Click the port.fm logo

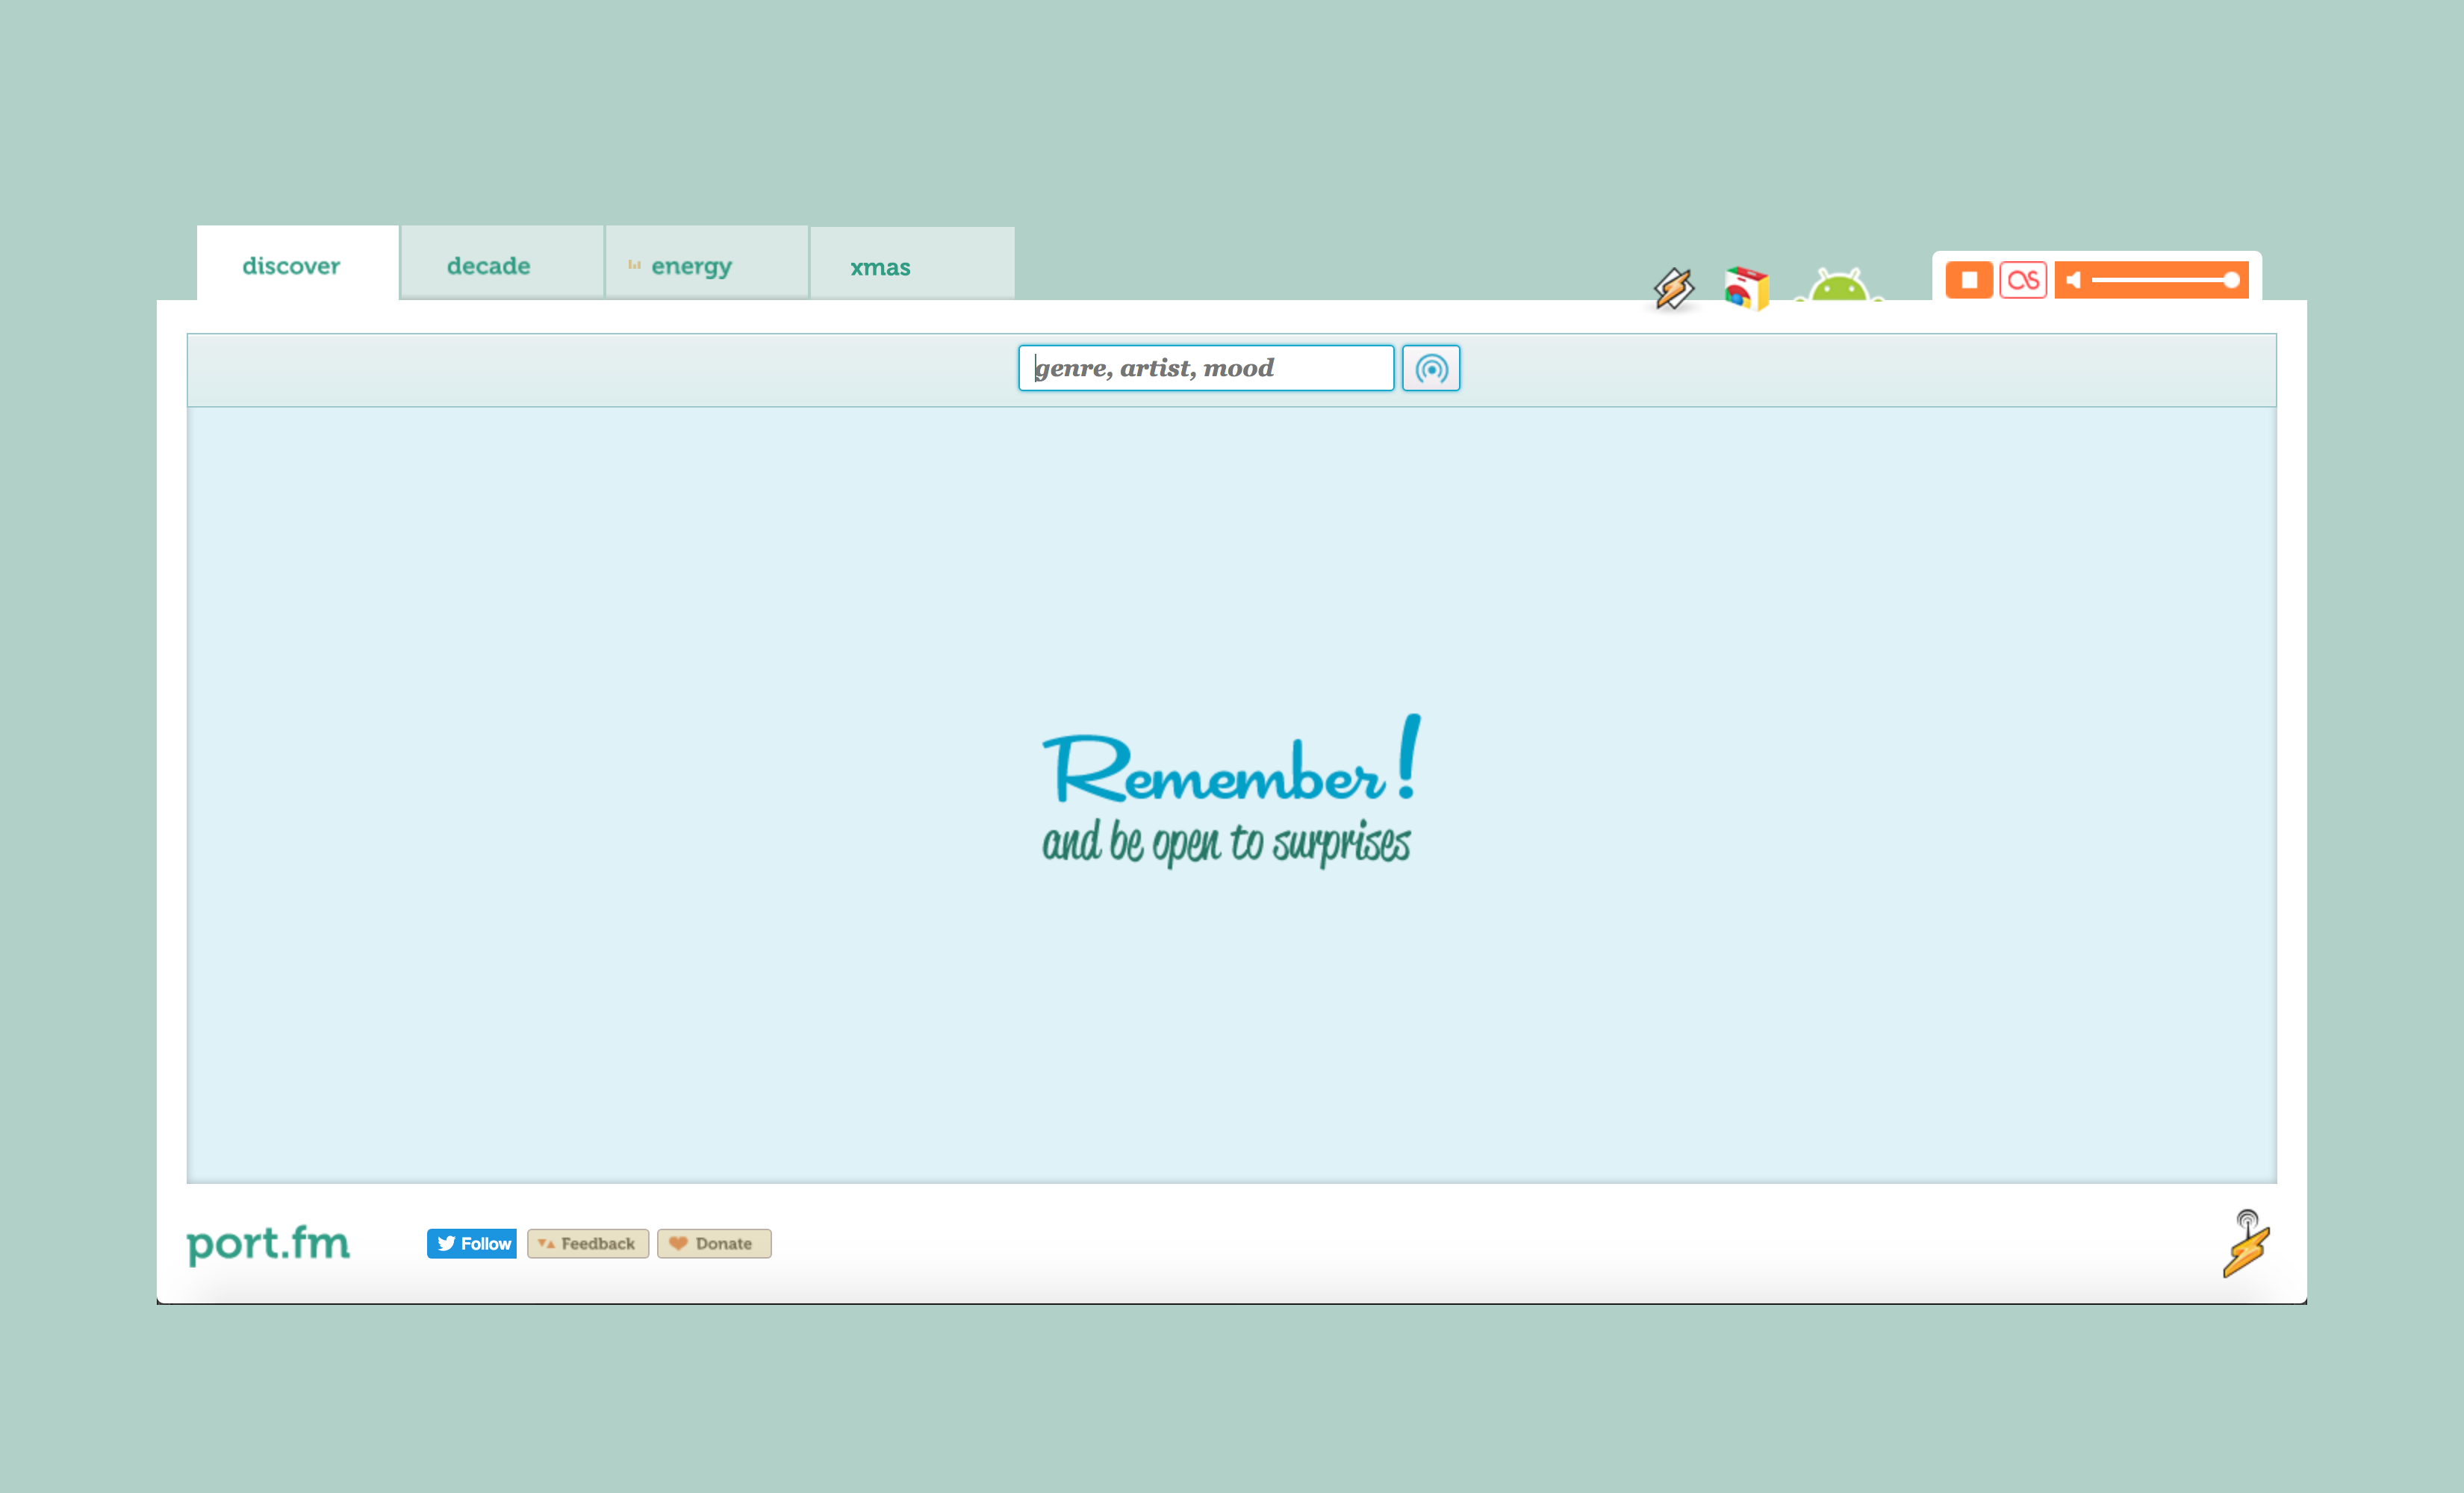tap(268, 1244)
